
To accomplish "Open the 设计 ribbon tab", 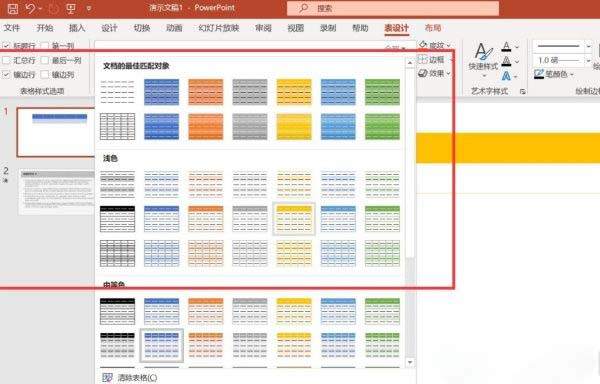I will click(x=109, y=28).
